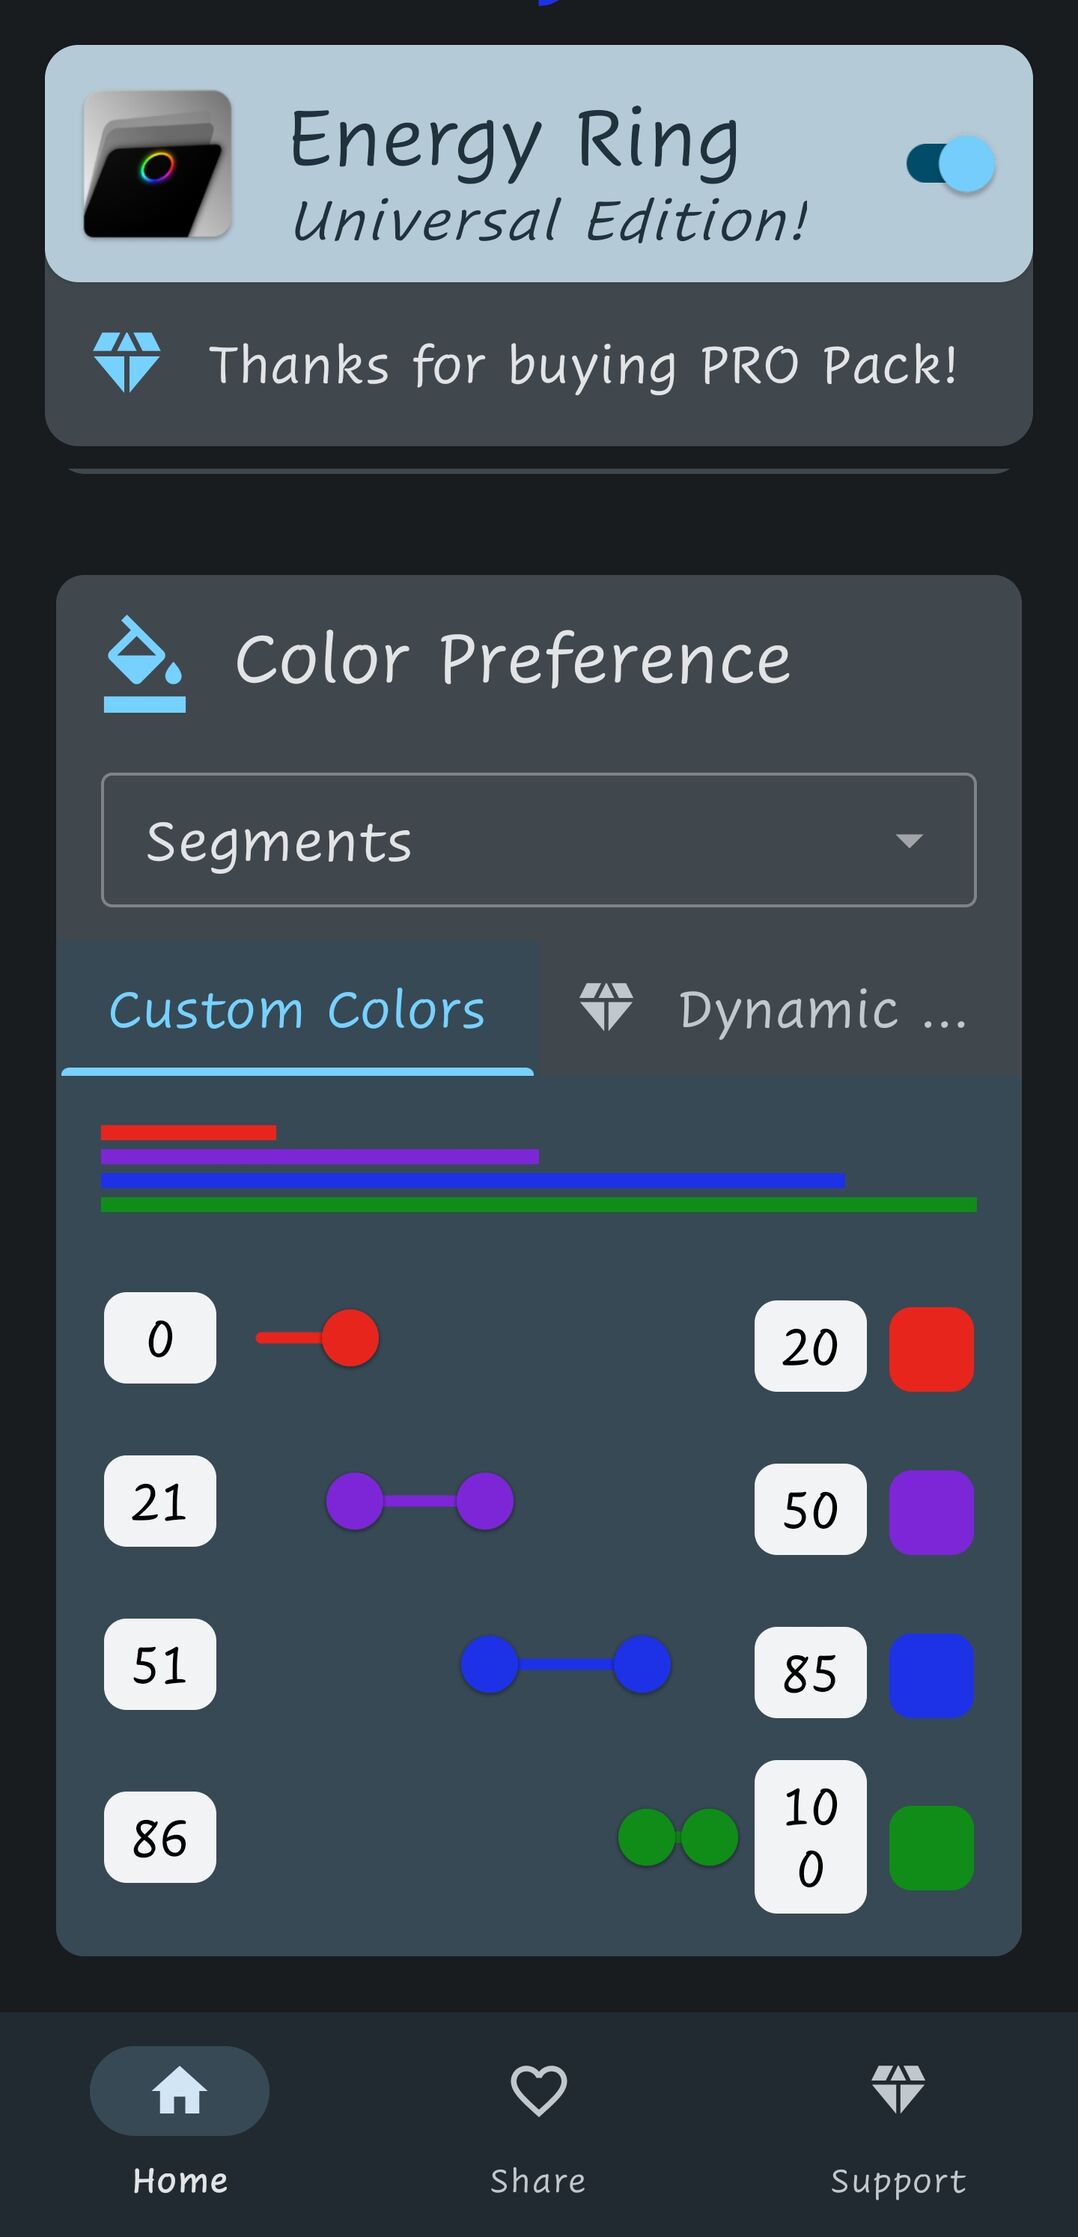
Task: Change the green segment color swatch
Action: coord(931,1848)
